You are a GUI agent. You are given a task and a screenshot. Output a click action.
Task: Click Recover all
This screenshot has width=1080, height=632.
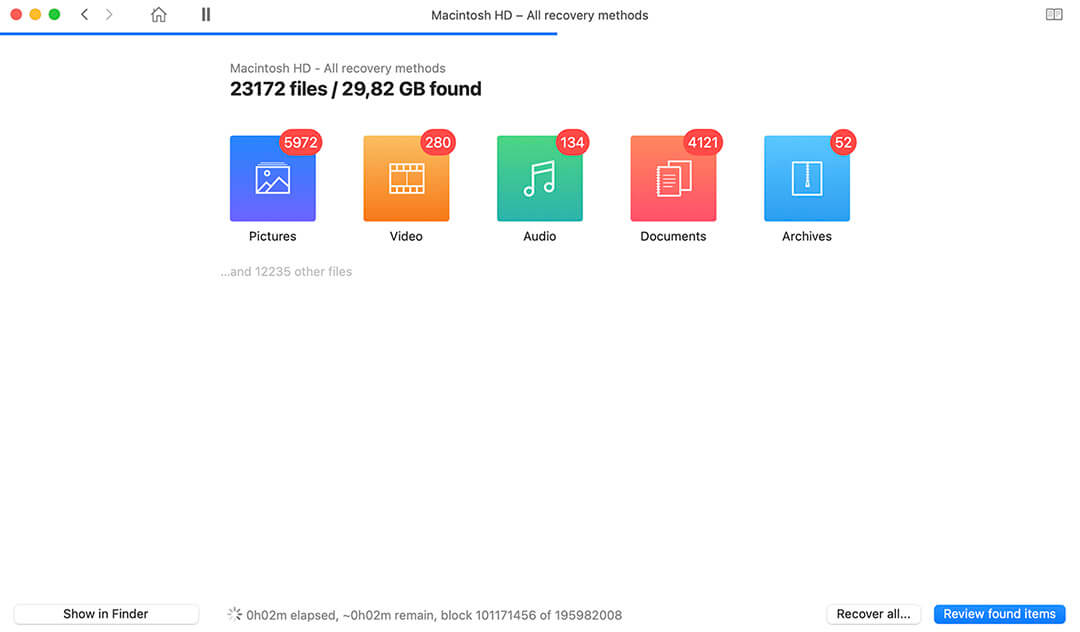(x=873, y=613)
